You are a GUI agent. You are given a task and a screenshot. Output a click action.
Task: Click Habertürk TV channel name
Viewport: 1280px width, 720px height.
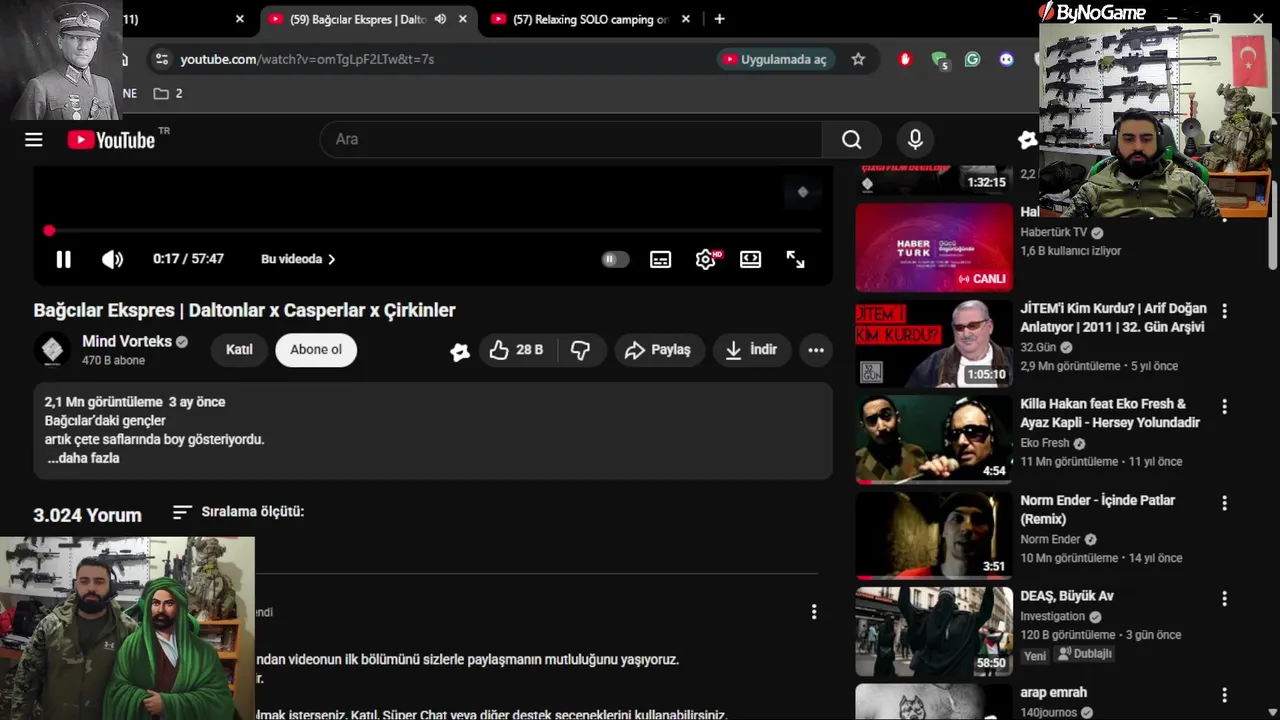1056,232
